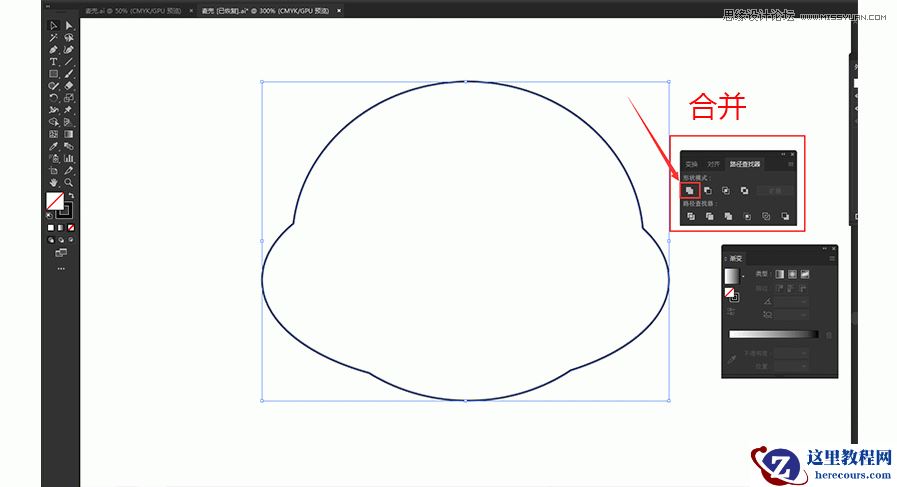Select the Selection tool (black arrow)
This screenshot has width=897, height=487.
coord(53,26)
